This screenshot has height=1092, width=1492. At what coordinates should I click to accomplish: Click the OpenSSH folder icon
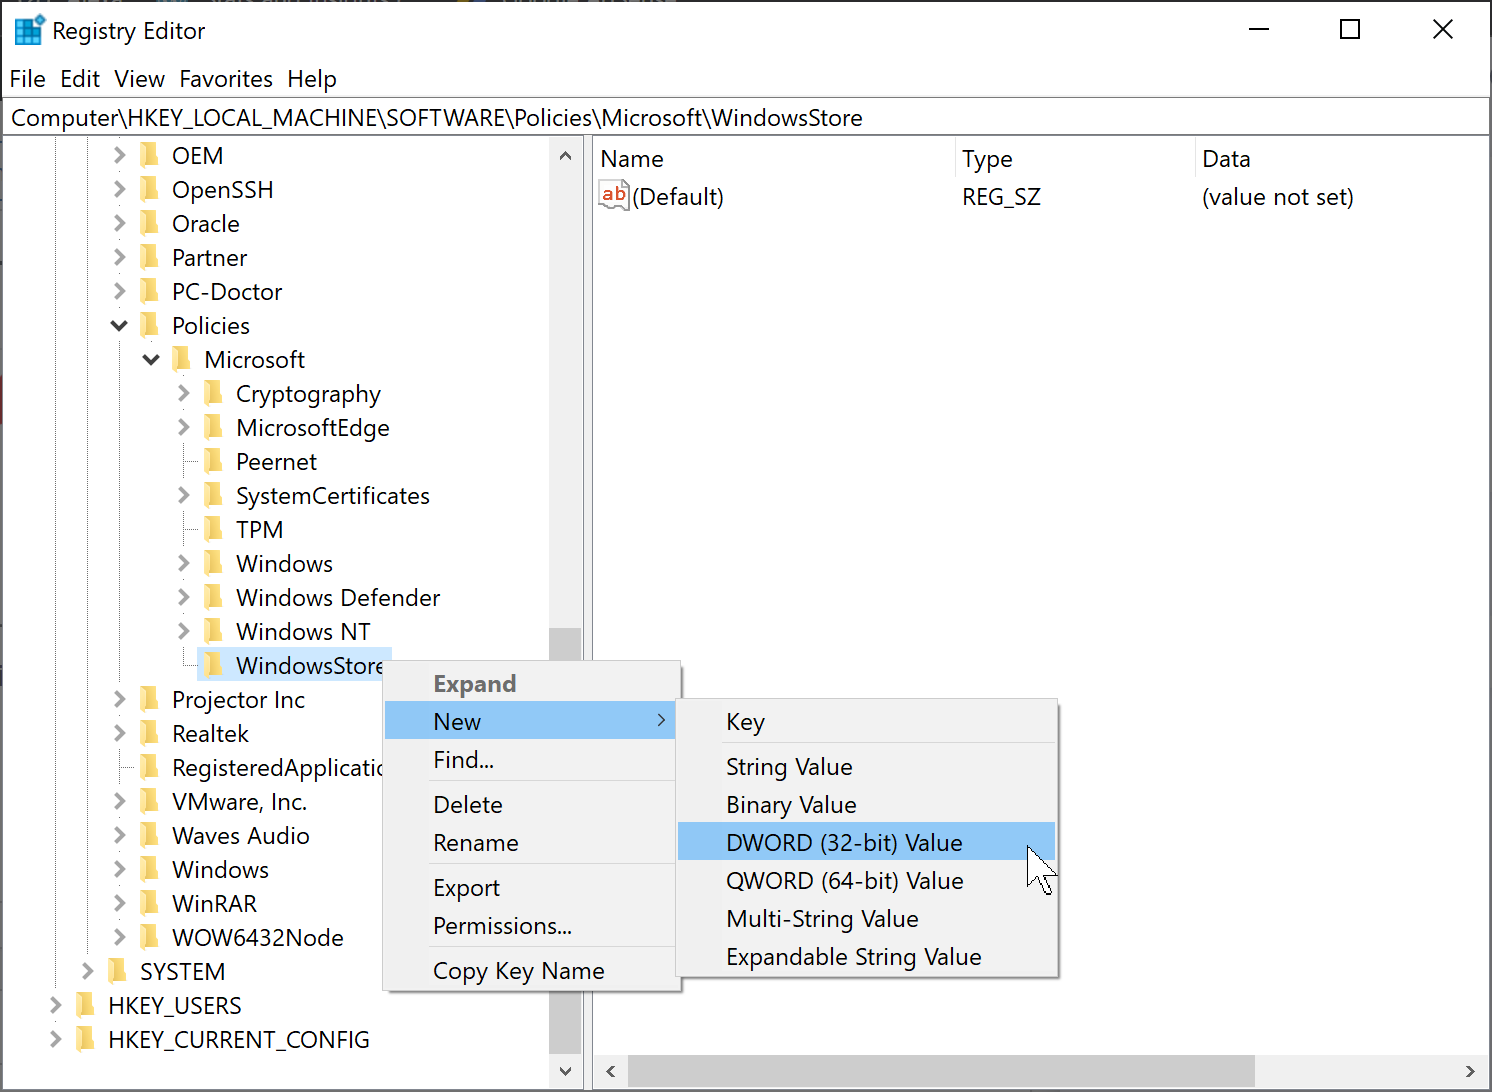click(150, 189)
